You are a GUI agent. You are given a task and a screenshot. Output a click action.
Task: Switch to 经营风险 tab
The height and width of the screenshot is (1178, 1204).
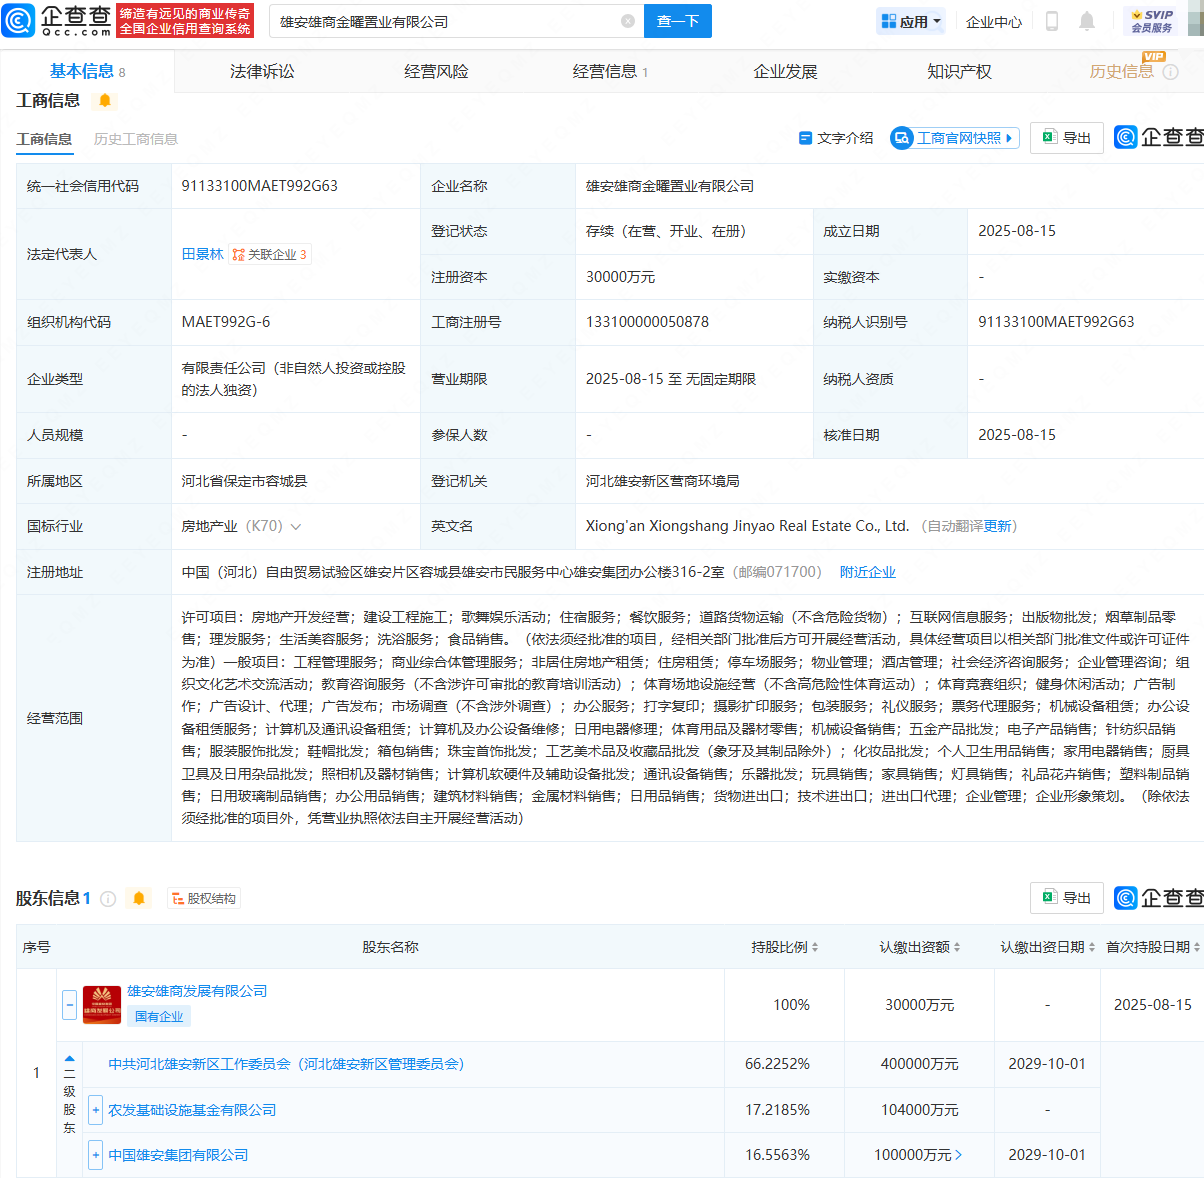click(436, 71)
